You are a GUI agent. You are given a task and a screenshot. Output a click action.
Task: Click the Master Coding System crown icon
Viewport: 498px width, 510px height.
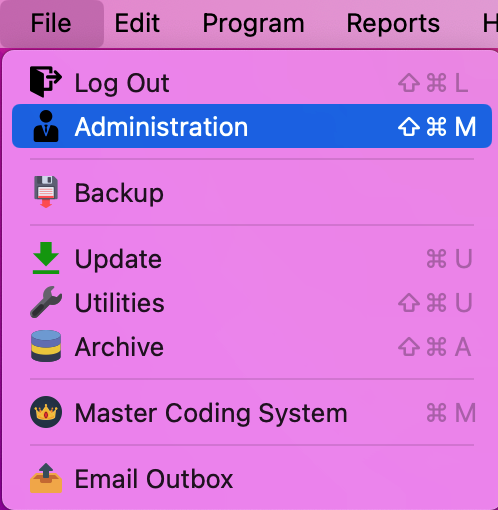coord(46,412)
